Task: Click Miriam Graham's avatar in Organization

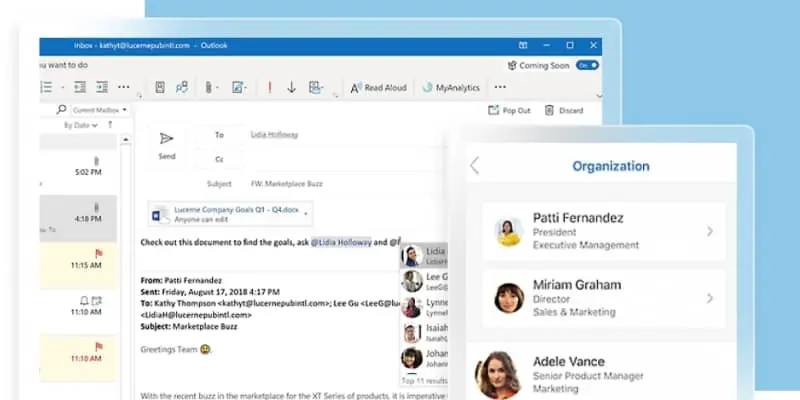Action: pyautogui.click(x=509, y=298)
